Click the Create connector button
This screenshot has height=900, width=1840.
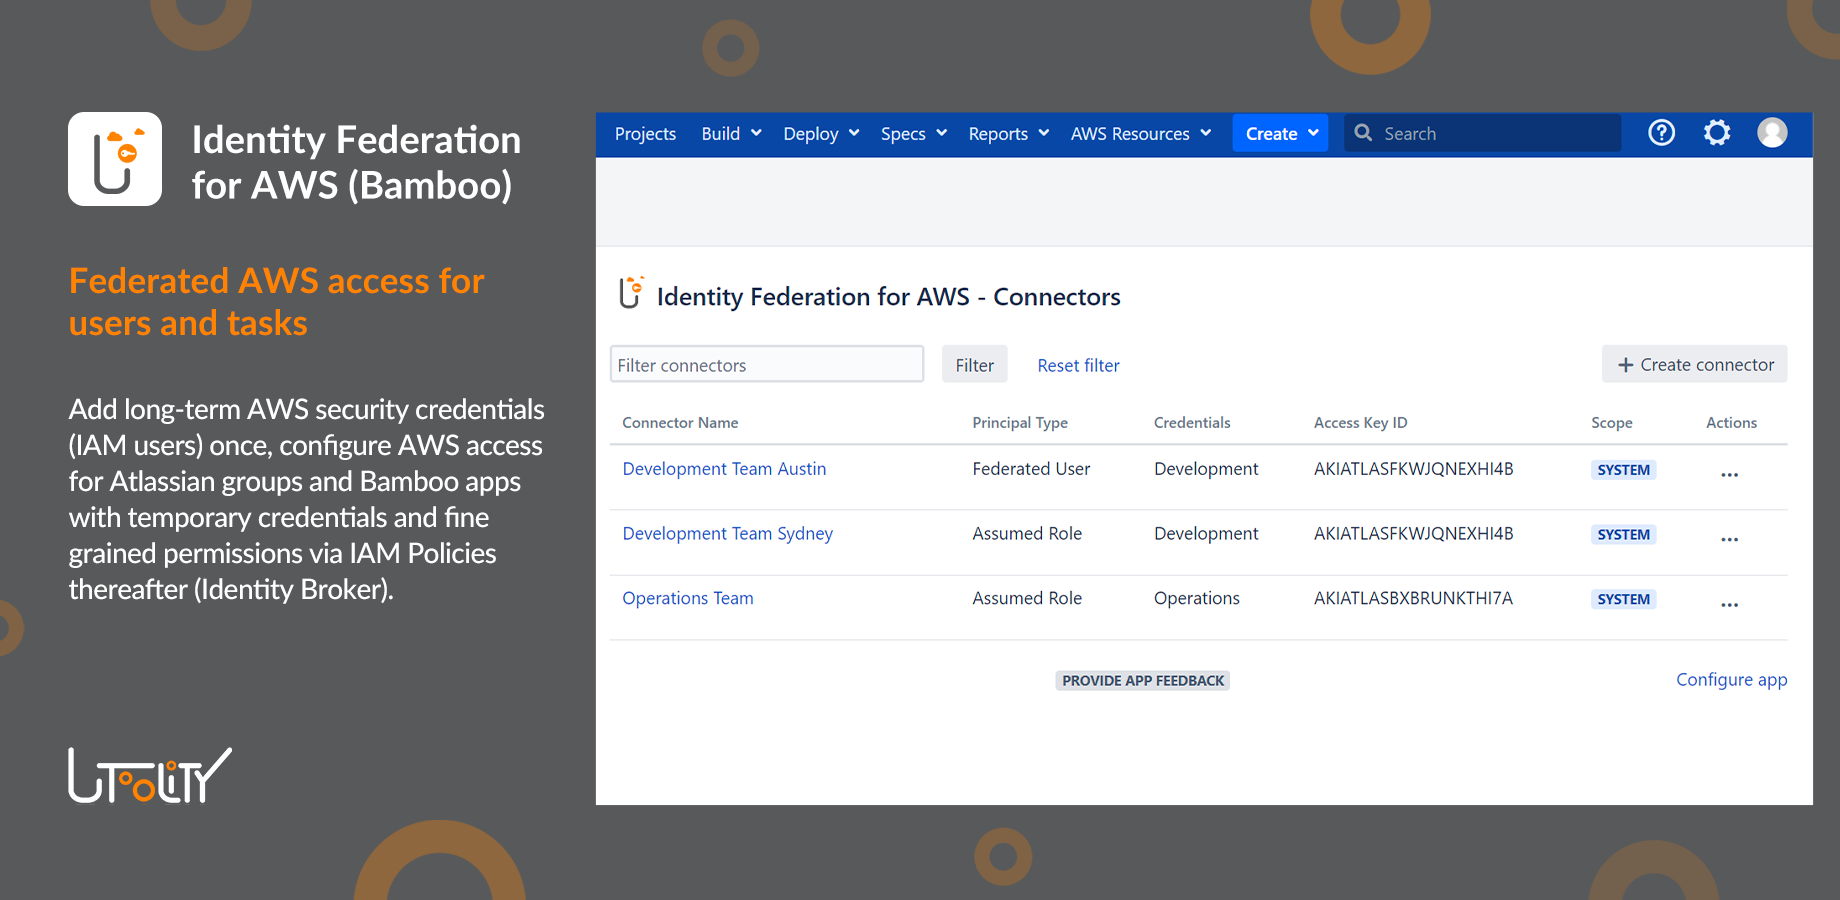click(x=1695, y=365)
